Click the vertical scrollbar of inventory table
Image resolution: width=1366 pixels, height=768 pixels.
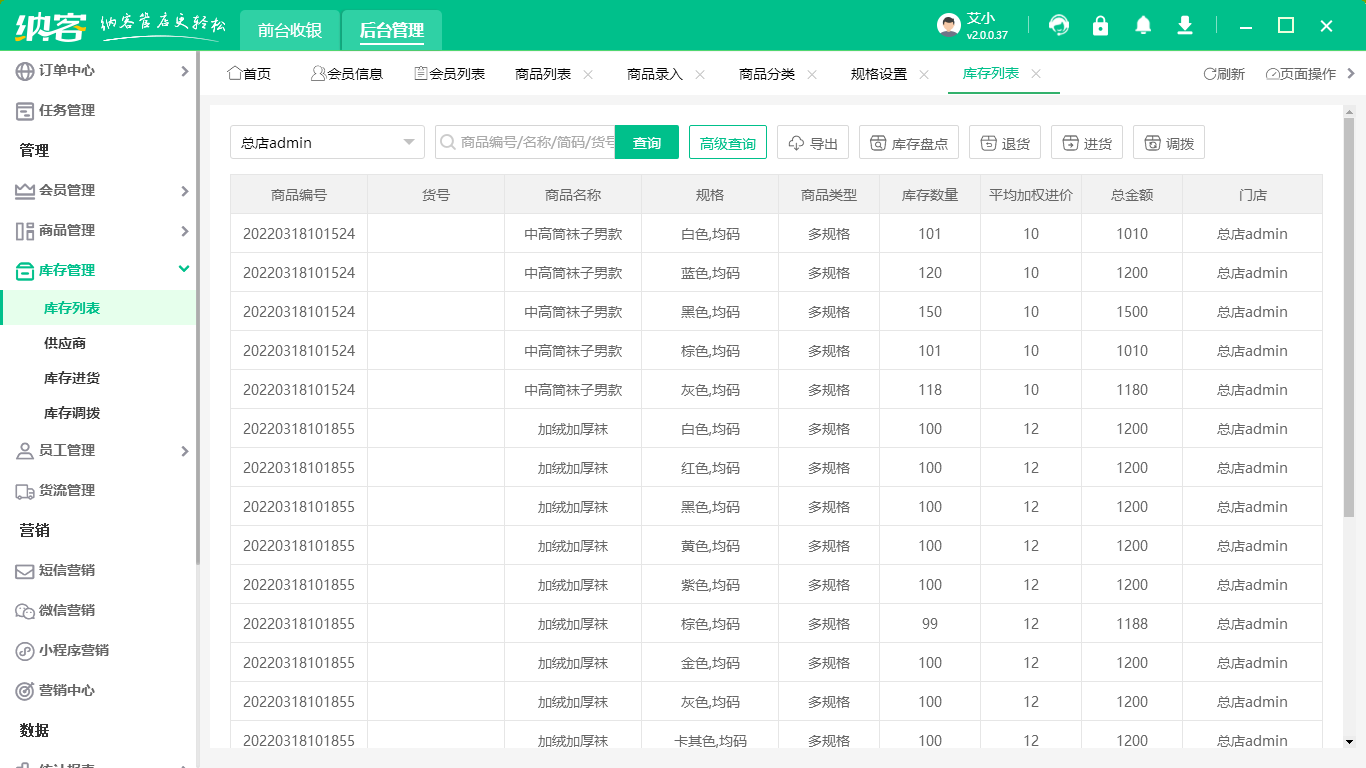tap(1349, 317)
